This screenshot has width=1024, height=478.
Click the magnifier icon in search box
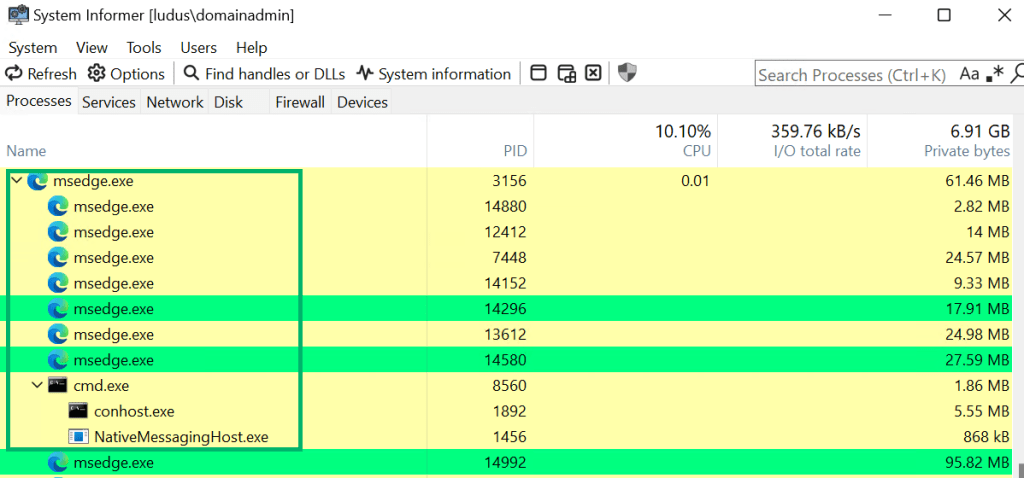coord(1016,74)
